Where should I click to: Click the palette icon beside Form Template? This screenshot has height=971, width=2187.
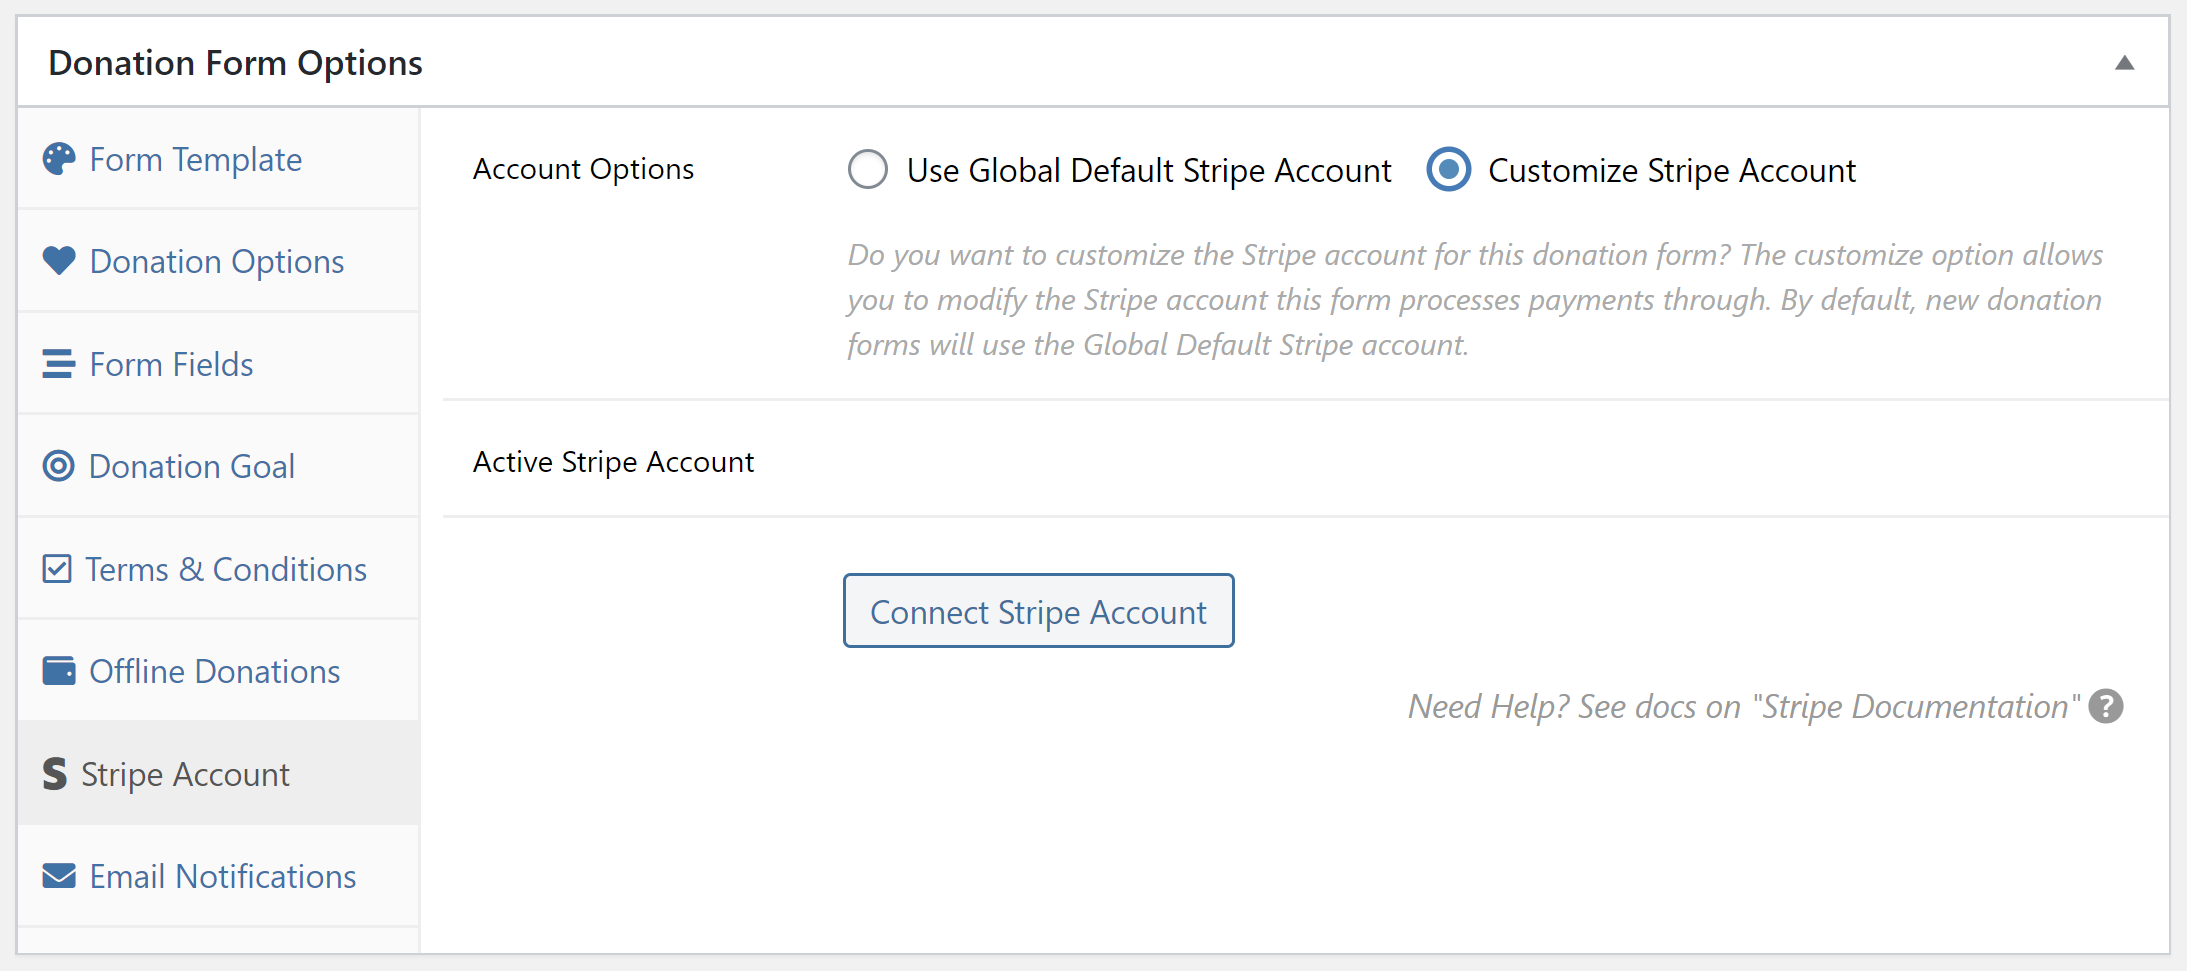tap(58, 158)
